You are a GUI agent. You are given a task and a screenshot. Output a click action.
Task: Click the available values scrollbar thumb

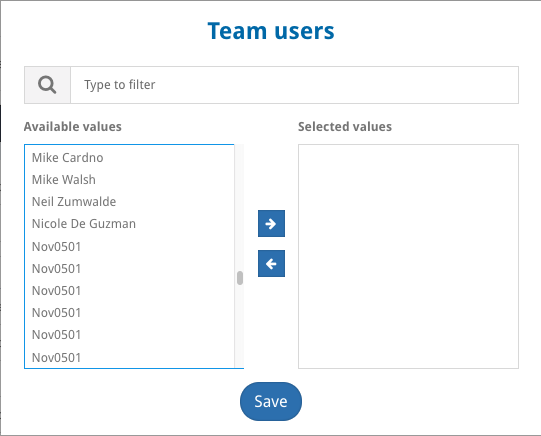point(240,278)
